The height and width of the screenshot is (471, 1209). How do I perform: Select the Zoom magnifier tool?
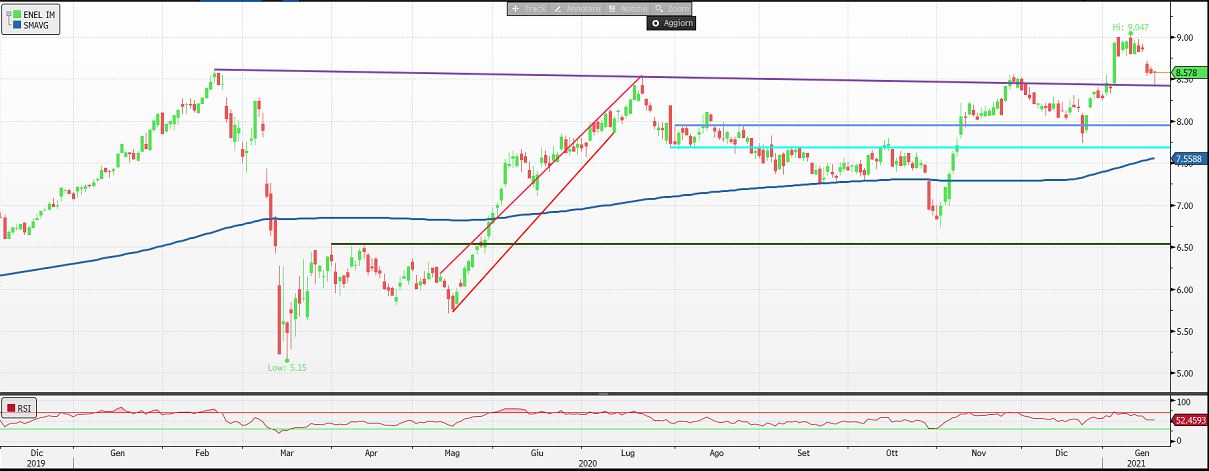tap(673, 8)
